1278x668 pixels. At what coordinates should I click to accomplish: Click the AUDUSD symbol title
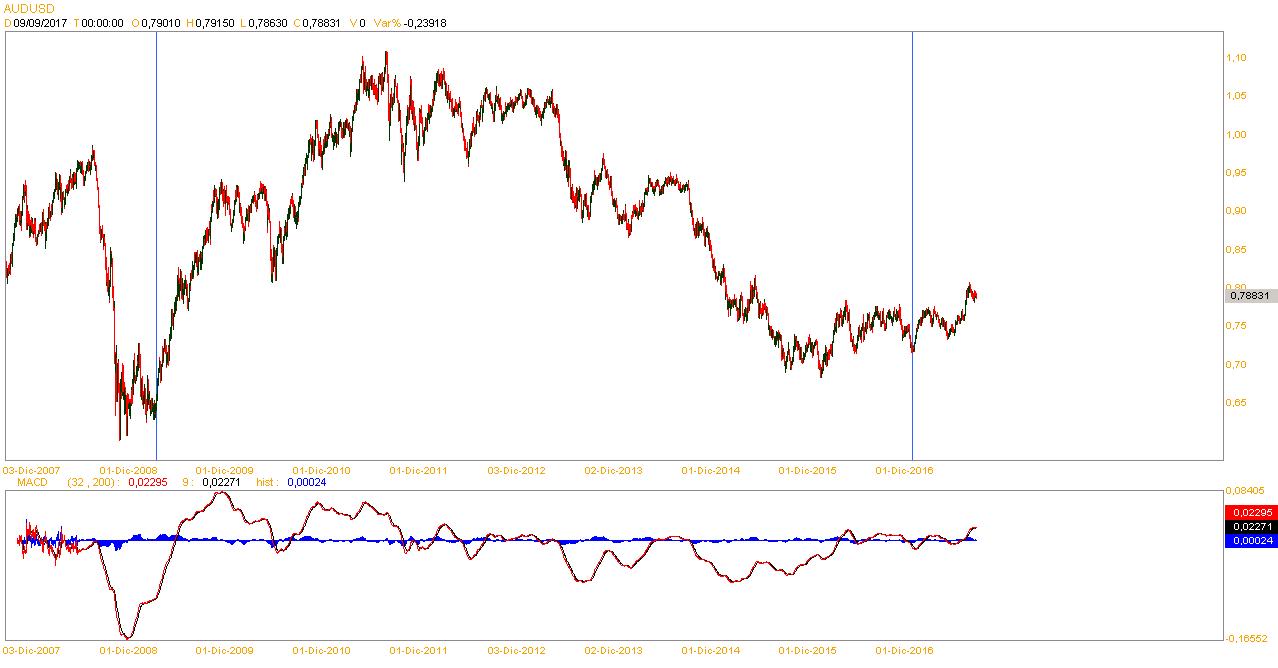tap(28, 7)
